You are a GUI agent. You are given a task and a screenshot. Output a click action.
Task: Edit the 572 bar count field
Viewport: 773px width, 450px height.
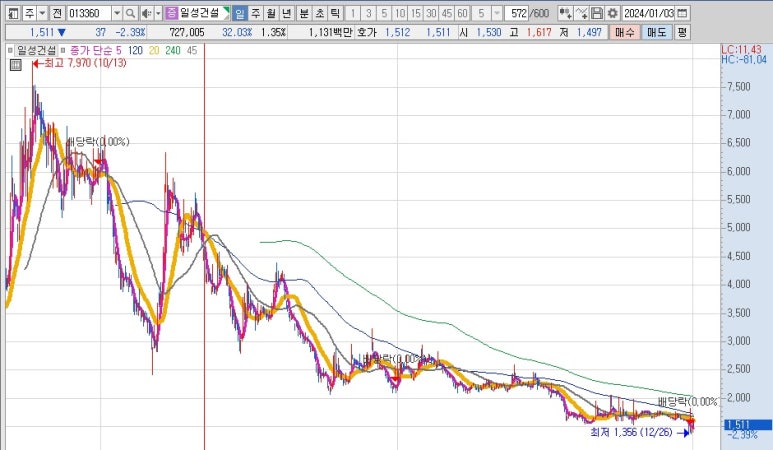click(x=517, y=13)
